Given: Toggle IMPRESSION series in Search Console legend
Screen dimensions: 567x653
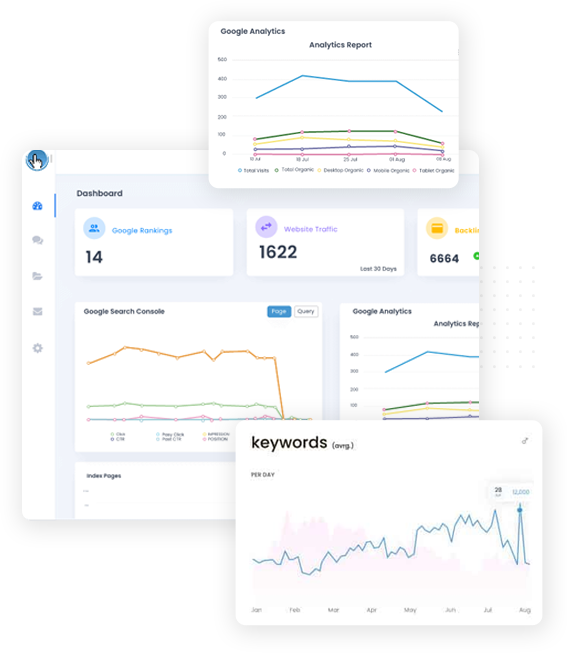Looking at the screenshot, I should [x=216, y=434].
